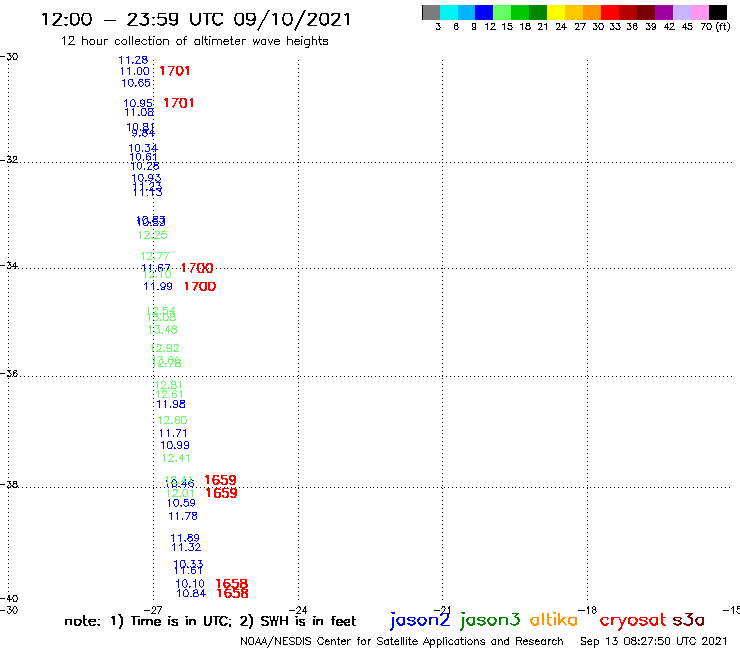Click the red 1658 time beside 10.84
The image size is (740, 650).
(232, 593)
